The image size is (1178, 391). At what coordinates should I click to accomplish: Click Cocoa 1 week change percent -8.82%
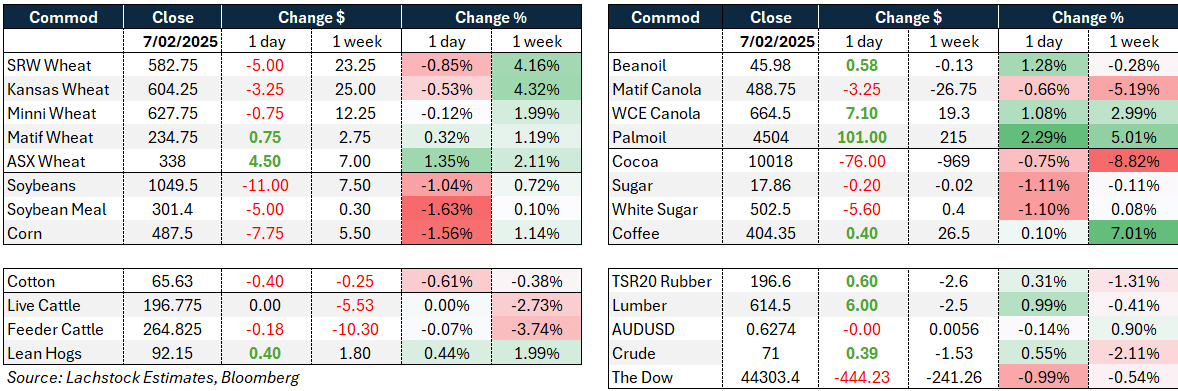click(1131, 162)
